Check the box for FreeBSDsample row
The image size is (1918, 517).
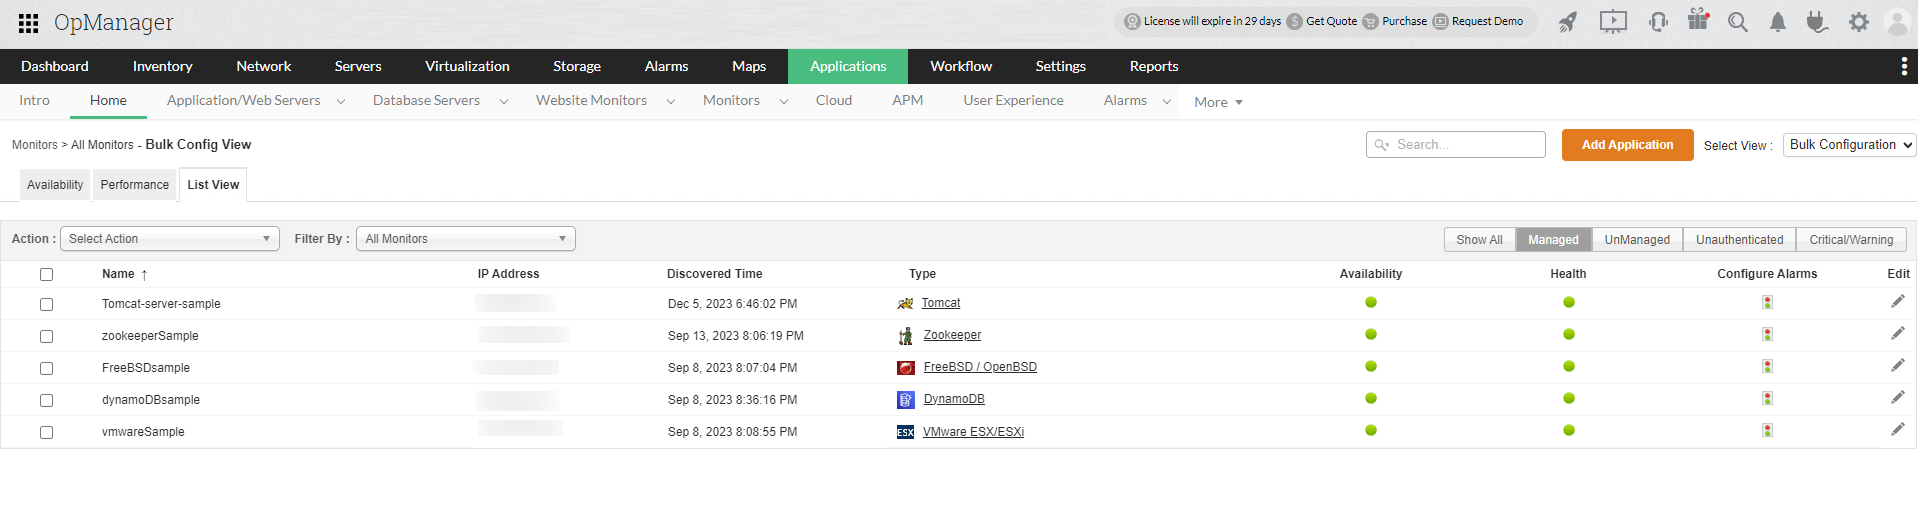pos(46,368)
